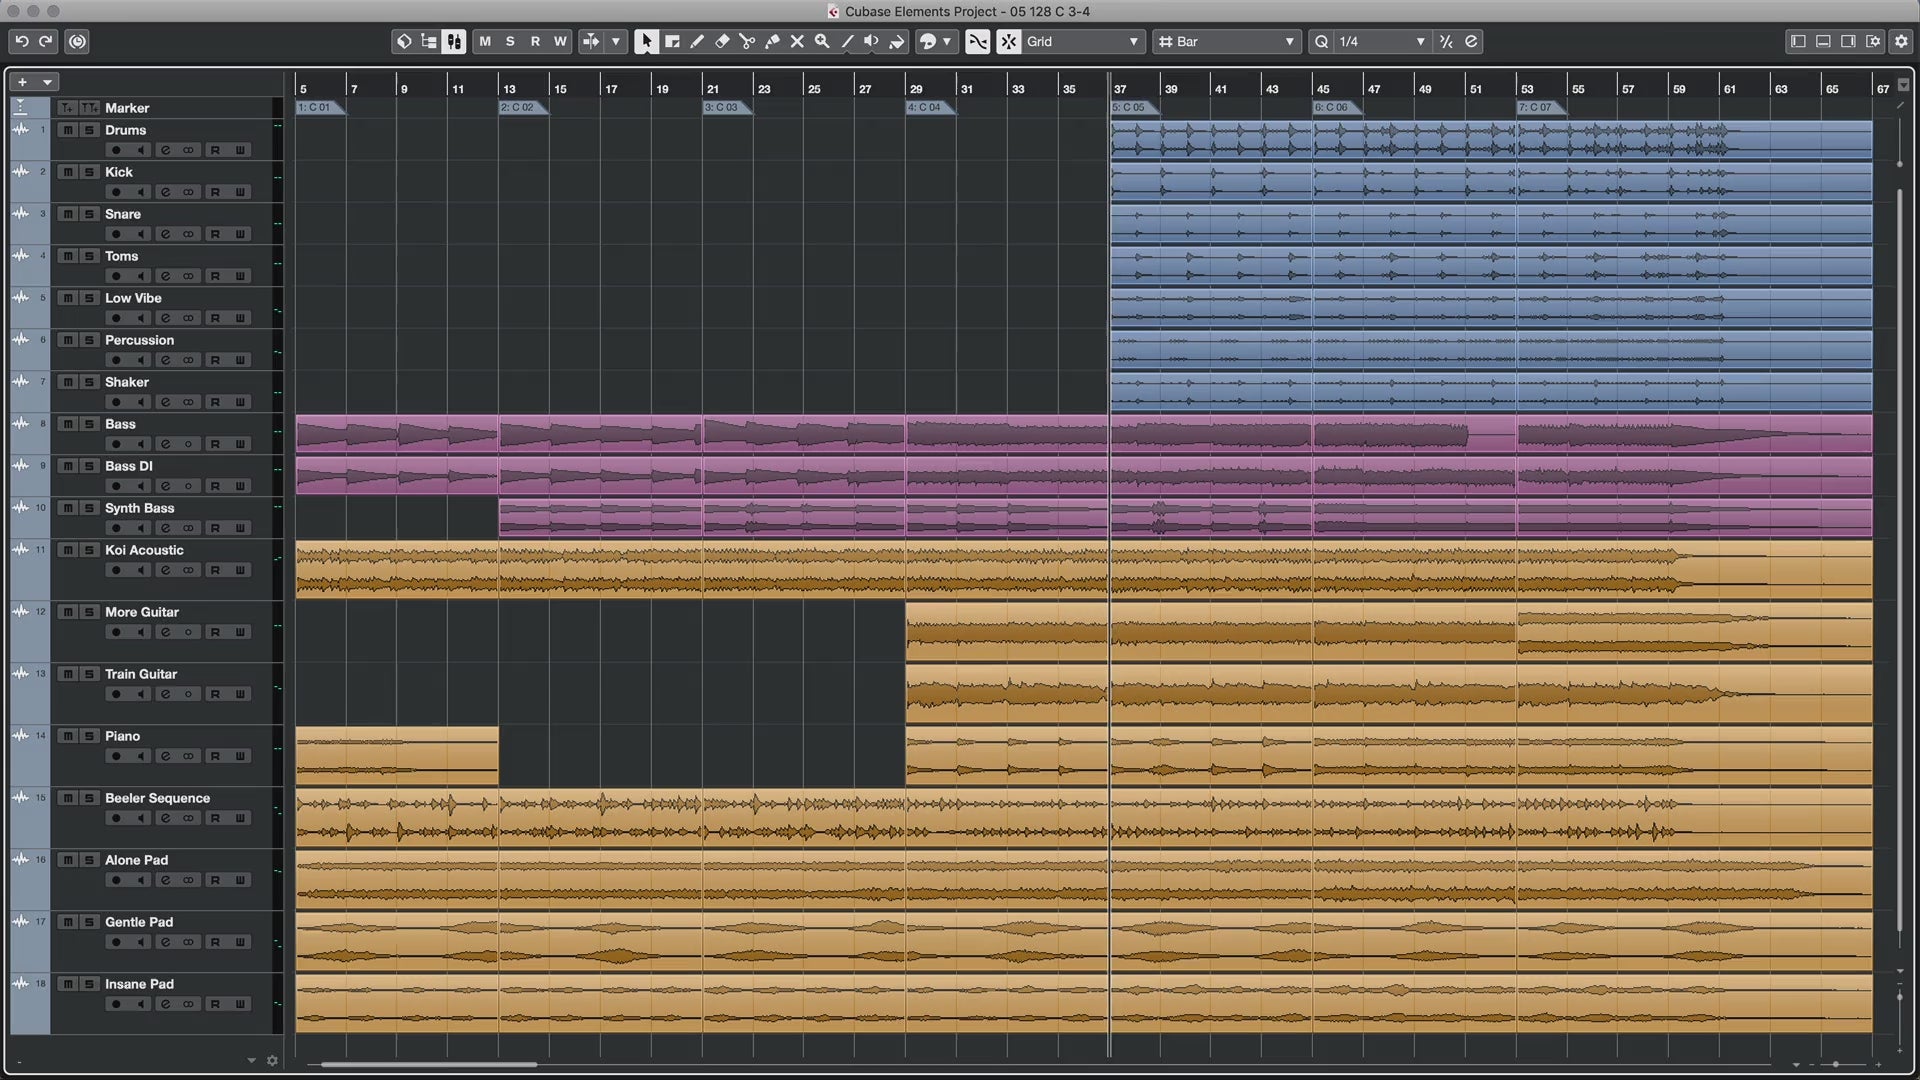Select the Range Selection tool
1920x1080 pixels.
tap(672, 41)
